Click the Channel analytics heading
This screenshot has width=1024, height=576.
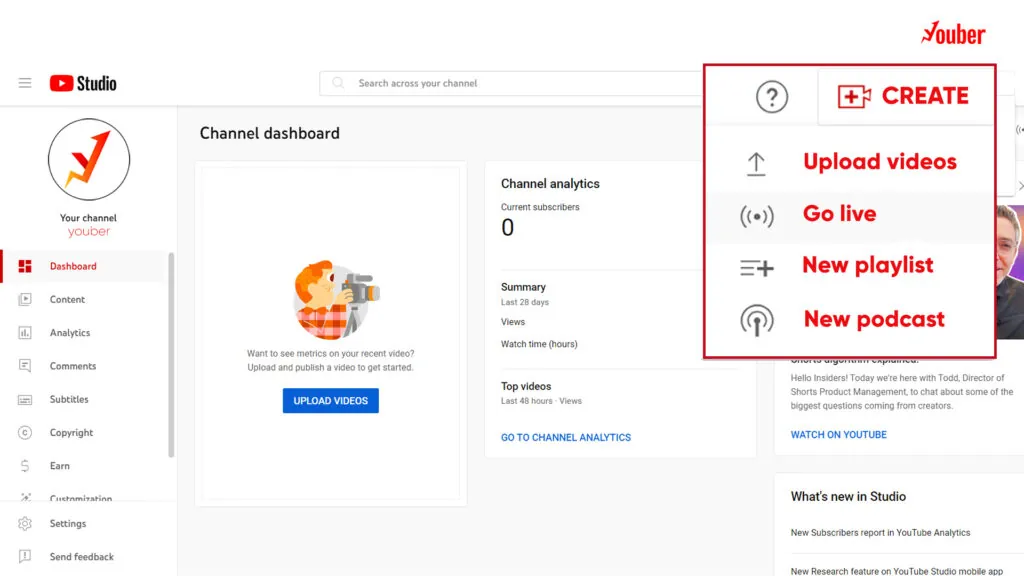click(x=550, y=184)
